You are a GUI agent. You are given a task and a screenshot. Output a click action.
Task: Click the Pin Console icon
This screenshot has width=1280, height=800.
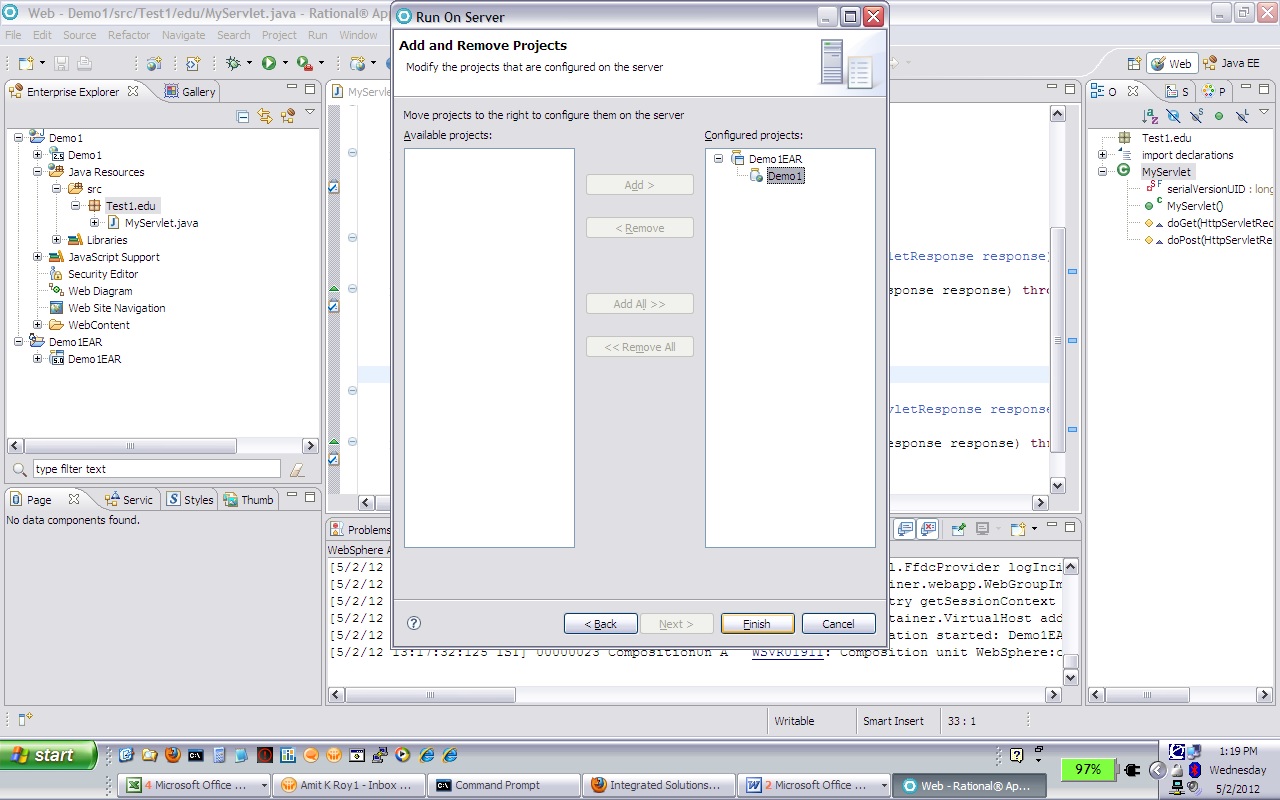[x=958, y=528]
